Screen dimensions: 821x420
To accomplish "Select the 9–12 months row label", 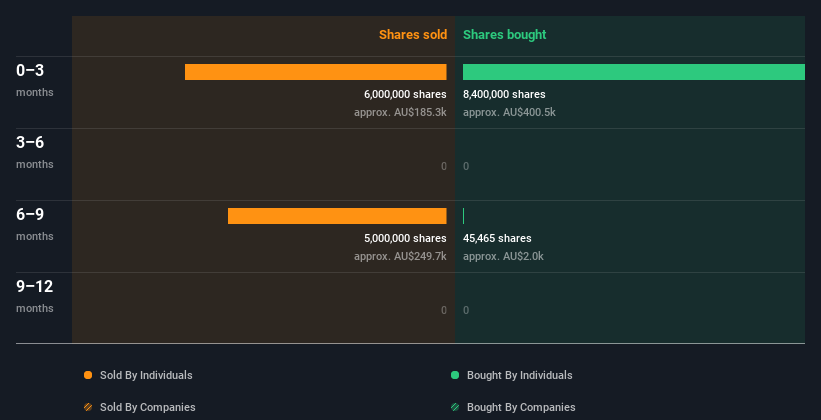I will (35, 296).
